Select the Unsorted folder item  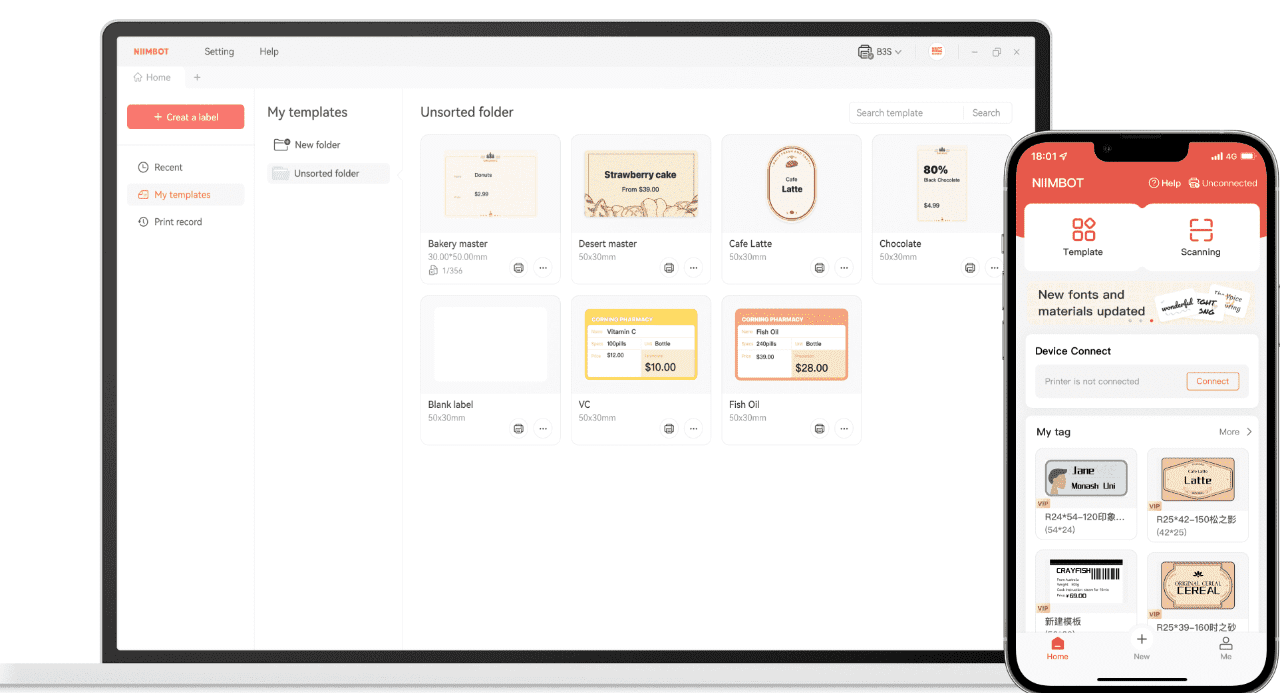328,174
